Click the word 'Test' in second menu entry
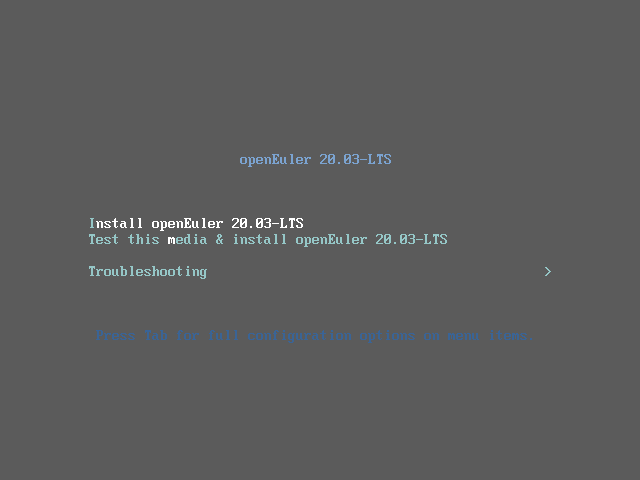 point(104,239)
